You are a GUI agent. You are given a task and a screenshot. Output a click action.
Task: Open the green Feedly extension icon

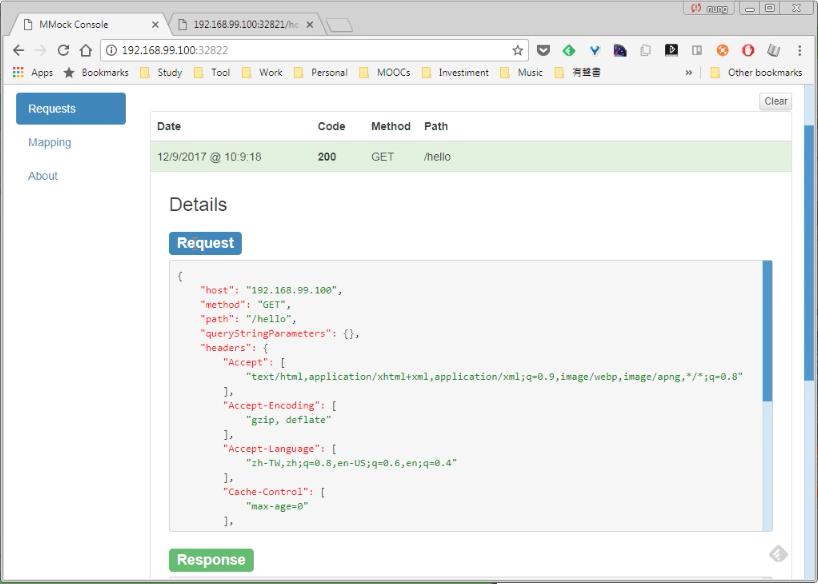[569, 50]
